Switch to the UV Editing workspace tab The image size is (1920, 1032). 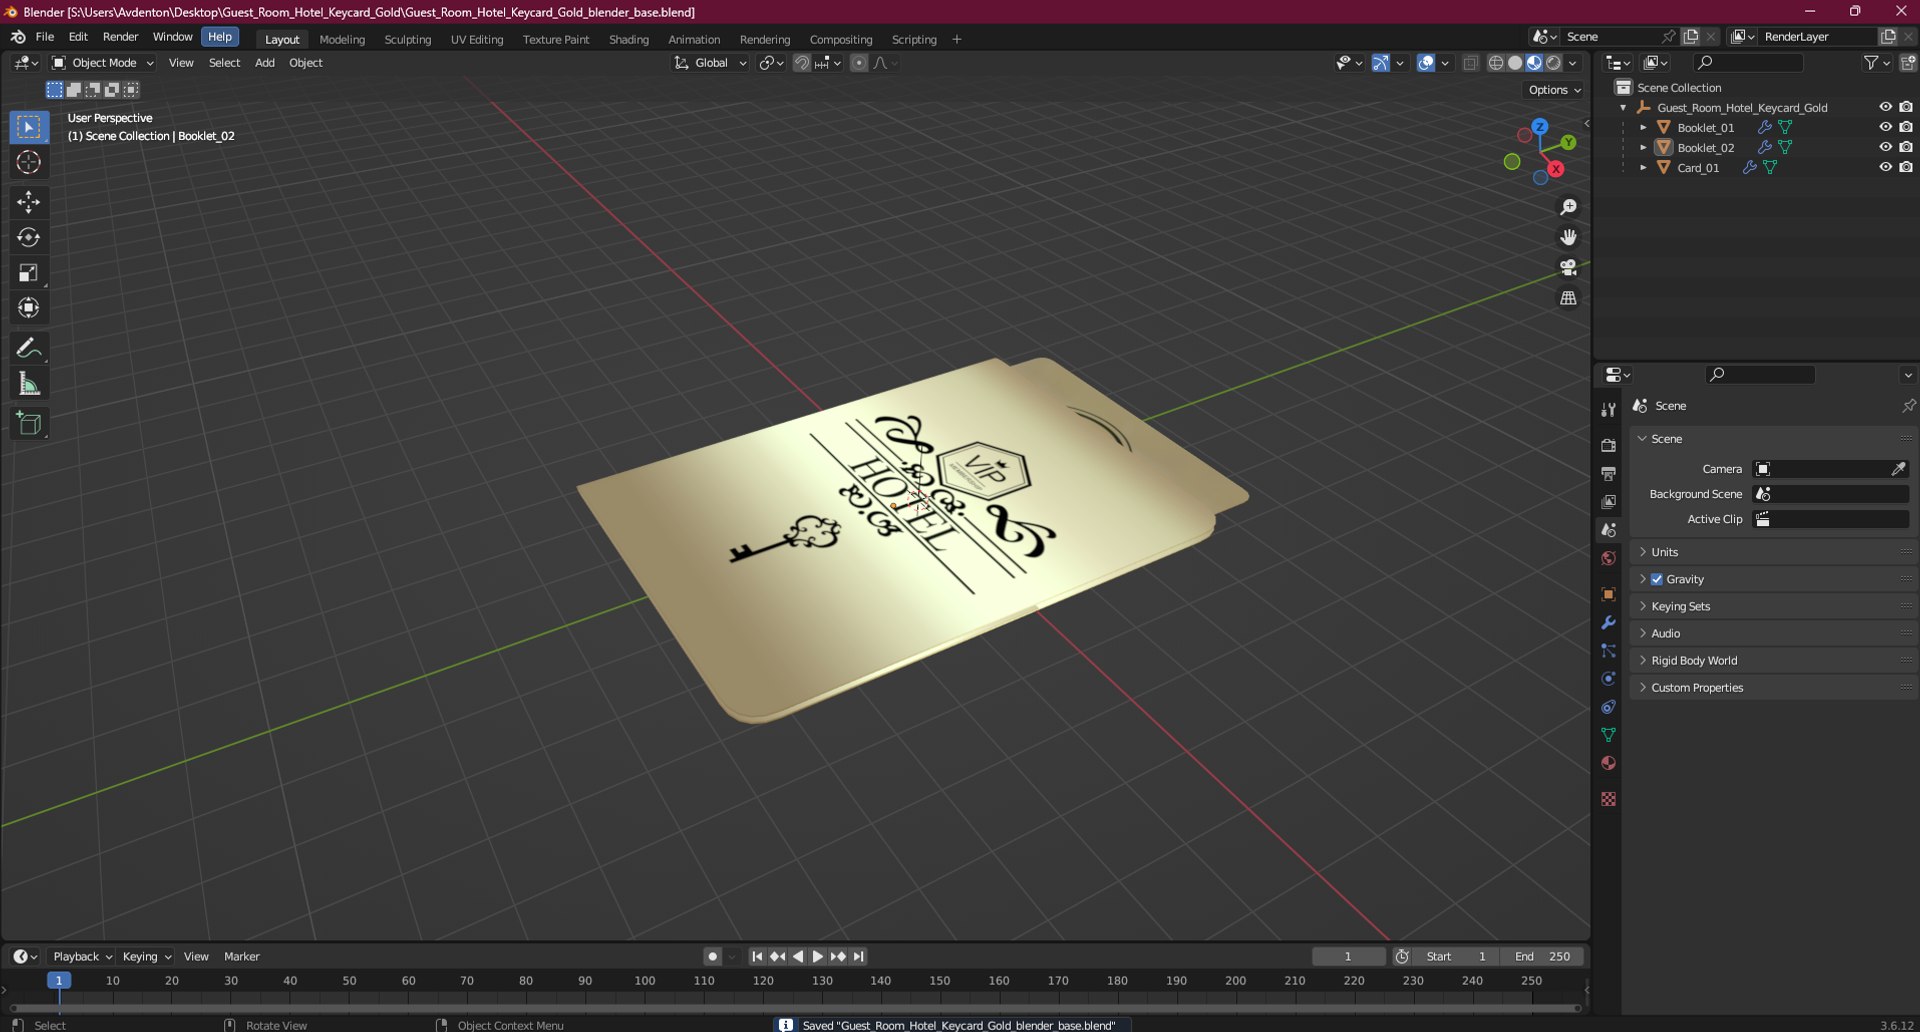click(x=477, y=40)
